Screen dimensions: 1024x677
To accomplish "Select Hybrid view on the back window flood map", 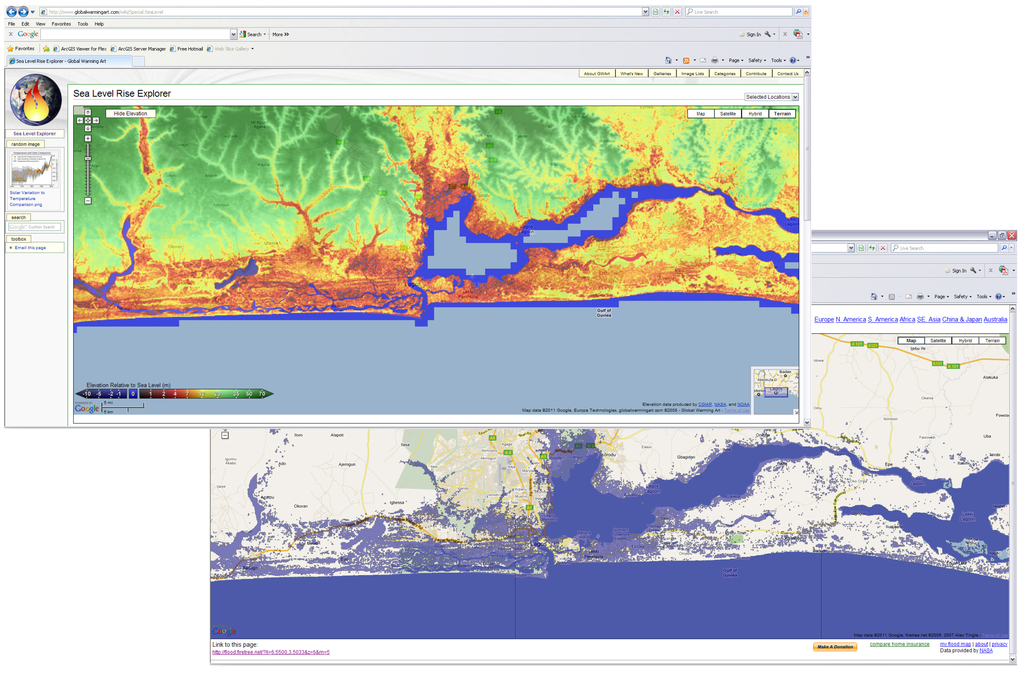I will pos(965,340).
